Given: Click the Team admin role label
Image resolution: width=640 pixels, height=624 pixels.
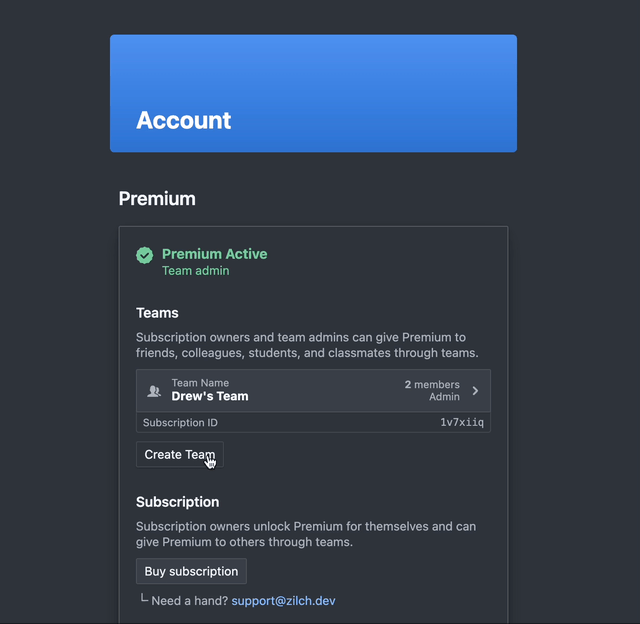Looking at the screenshot, I should (x=196, y=271).
